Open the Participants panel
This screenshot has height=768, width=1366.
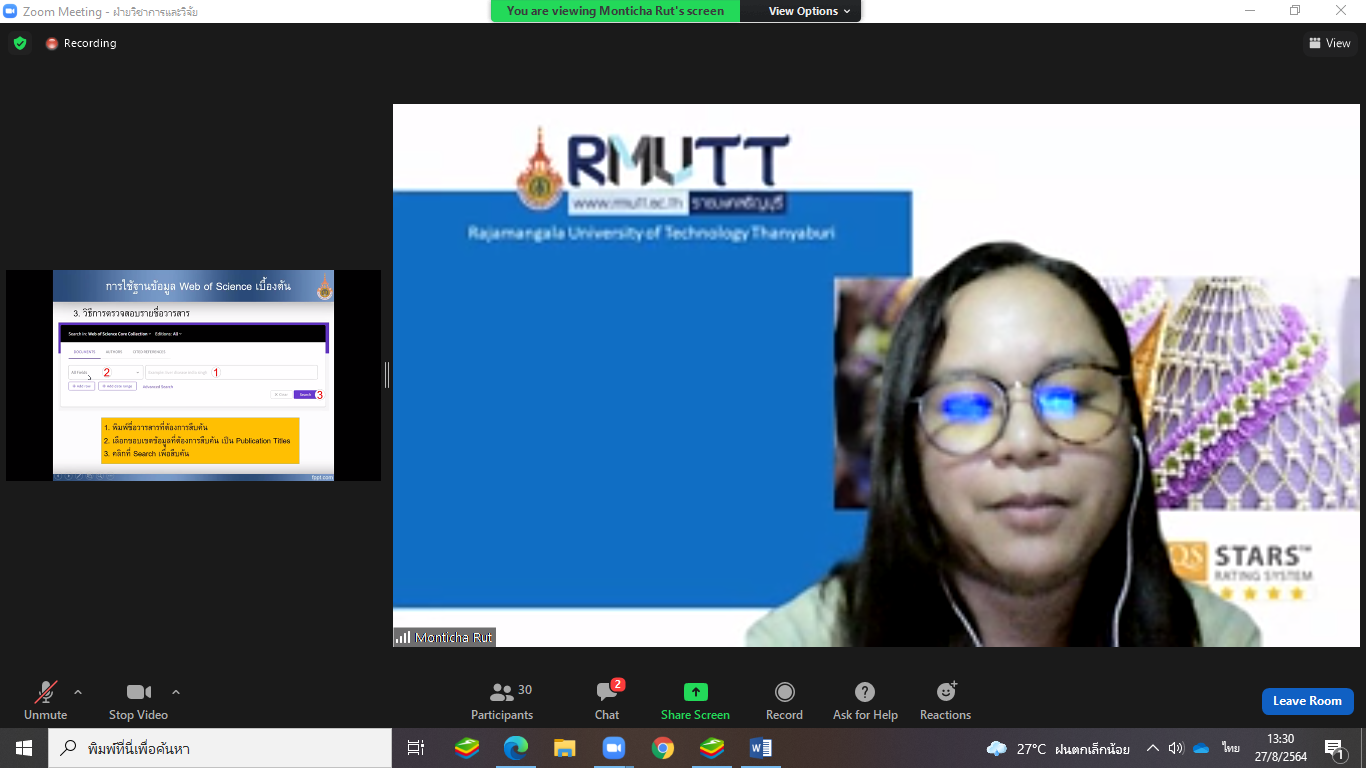tap(502, 700)
